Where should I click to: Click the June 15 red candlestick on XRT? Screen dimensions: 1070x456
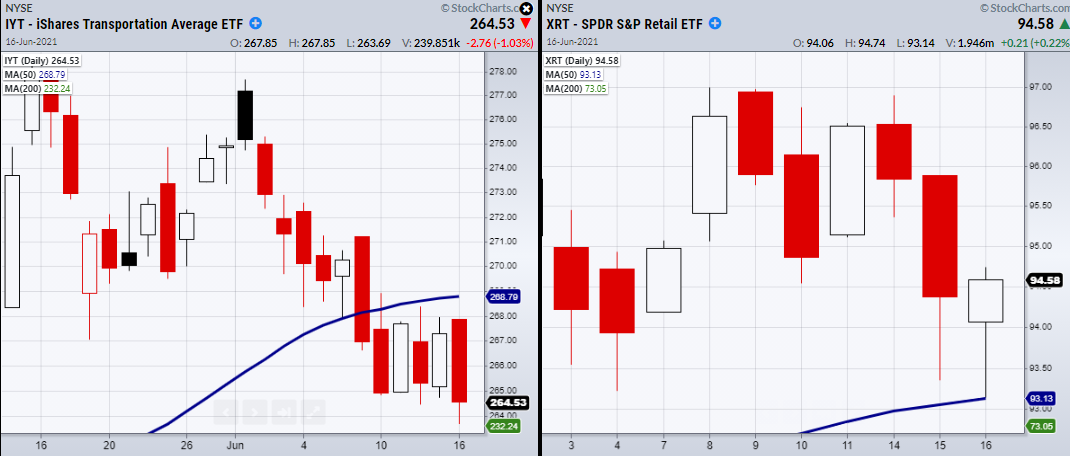click(940, 236)
